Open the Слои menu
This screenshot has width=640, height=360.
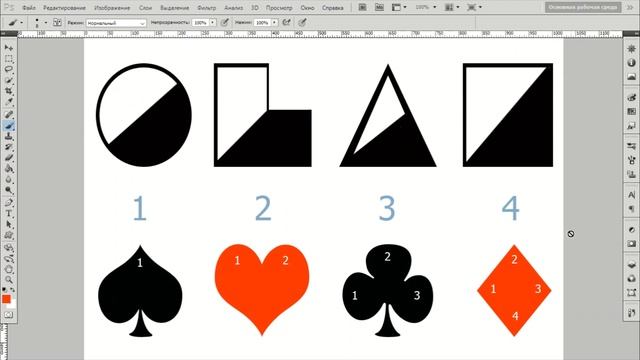[x=145, y=8]
